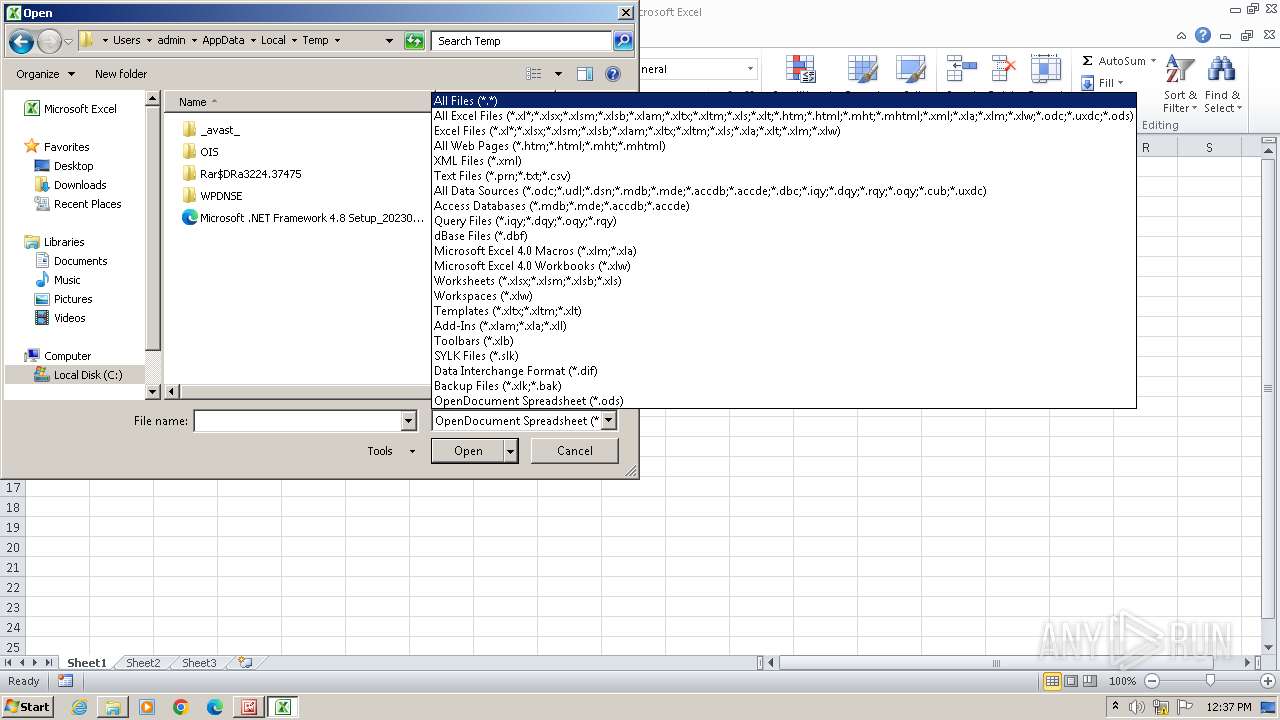Click the Start button
The image size is (1280, 720).
click(27, 707)
